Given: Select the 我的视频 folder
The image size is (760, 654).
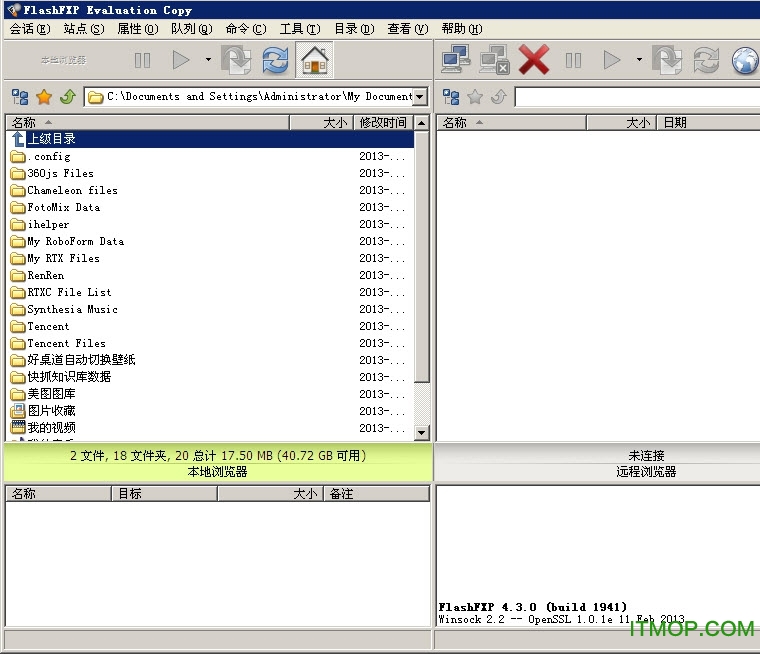Looking at the screenshot, I should (x=210, y=428).
